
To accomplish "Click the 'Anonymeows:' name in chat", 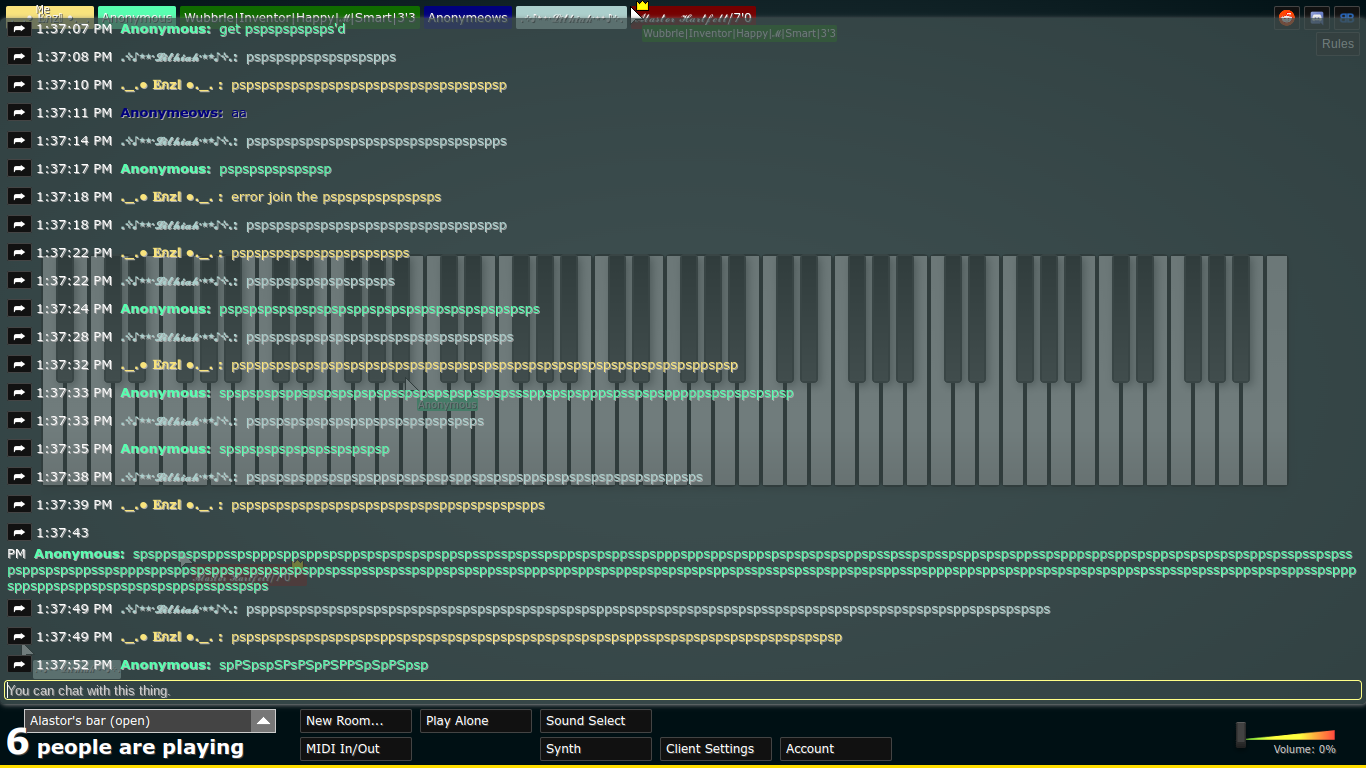I will point(172,113).
